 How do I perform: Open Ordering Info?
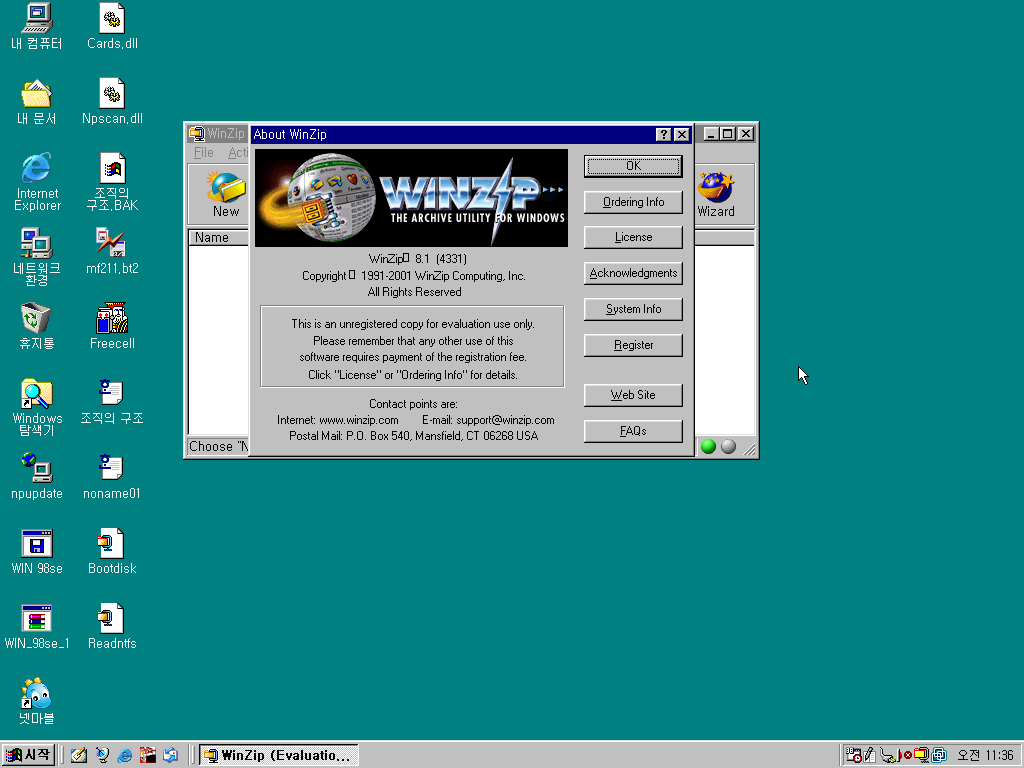pyautogui.click(x=633, y=202)
